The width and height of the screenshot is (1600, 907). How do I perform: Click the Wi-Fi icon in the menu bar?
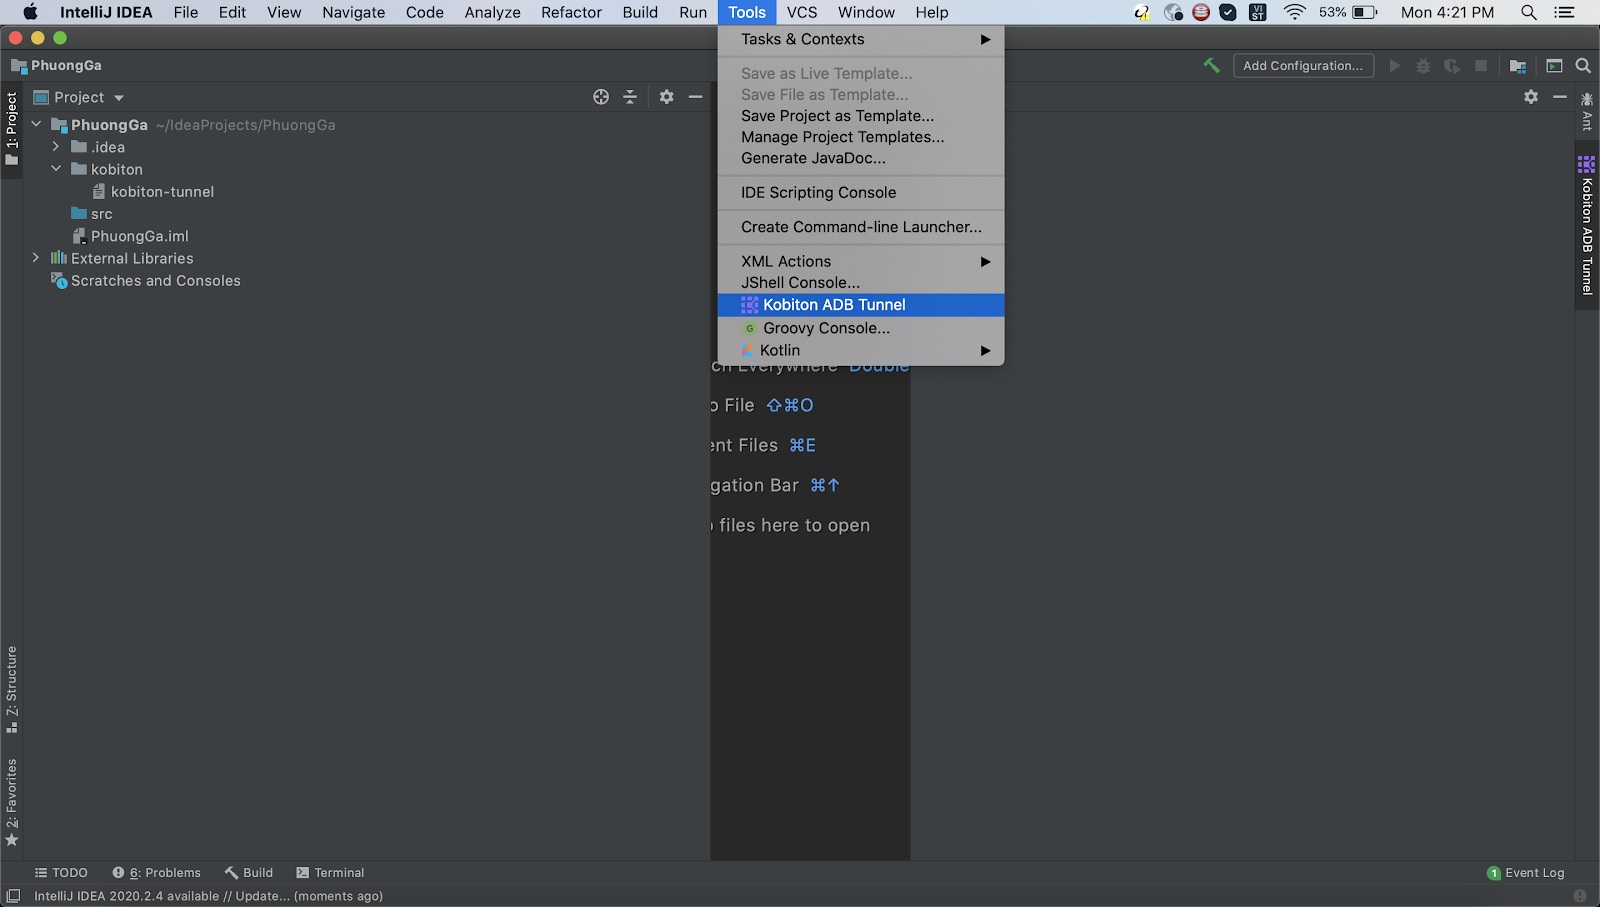click(x=1295, y=13)
